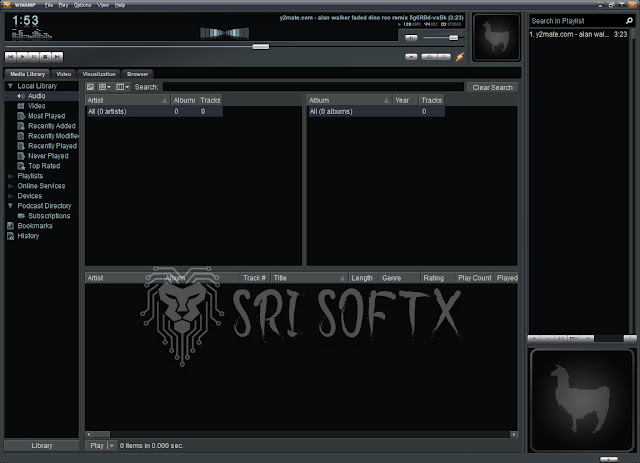
Task: Expand the Online Services tree node
Action: (x=10, y=186)
